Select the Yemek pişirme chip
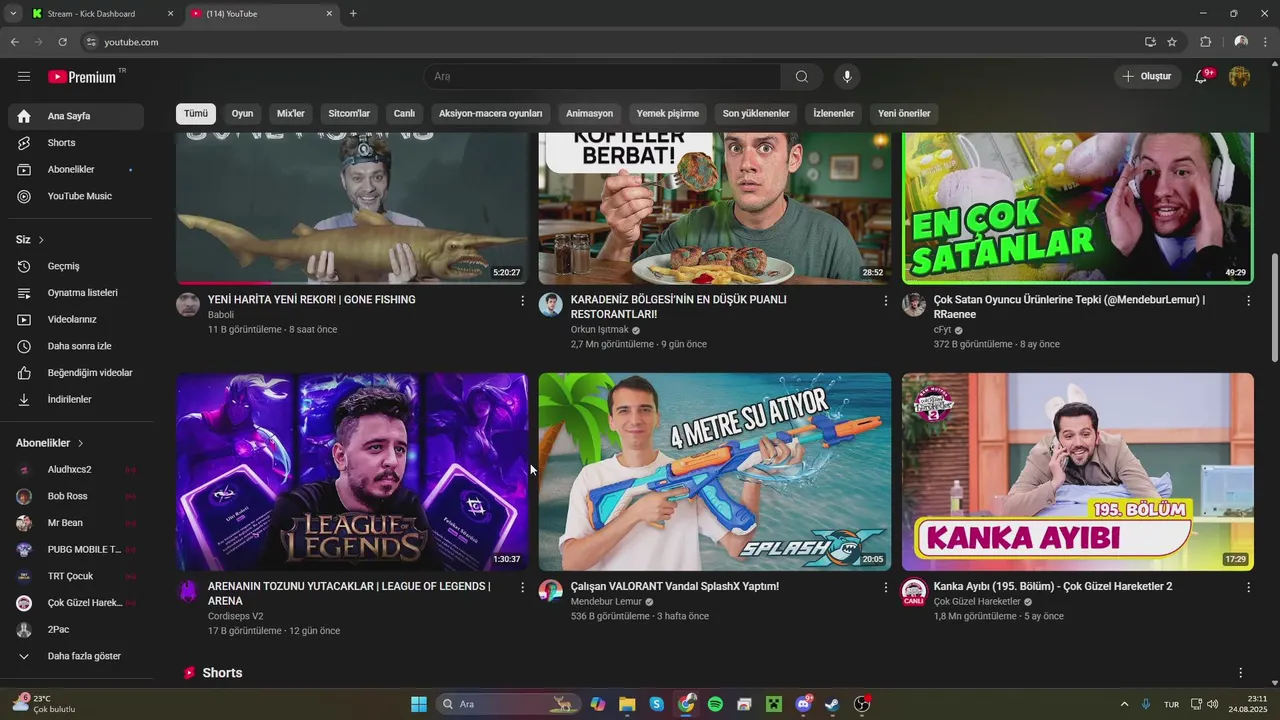Screen dimensions: 1280x720 point(668,114)
